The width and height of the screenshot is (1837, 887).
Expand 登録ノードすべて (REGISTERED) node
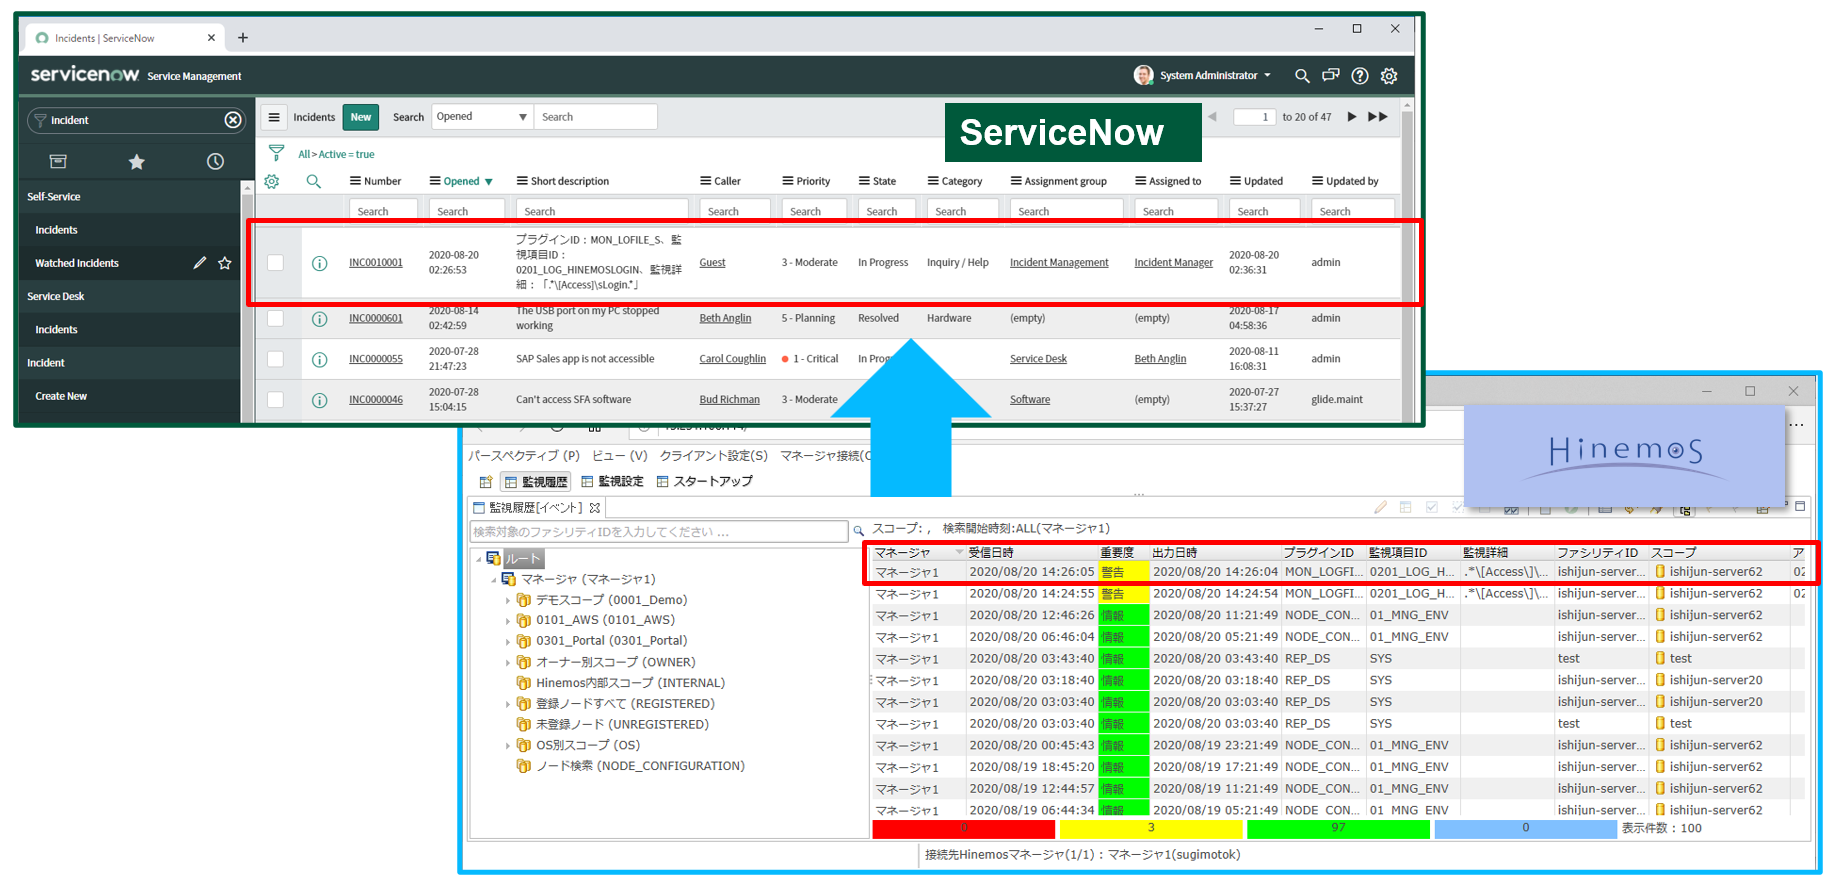pos(508,704)
